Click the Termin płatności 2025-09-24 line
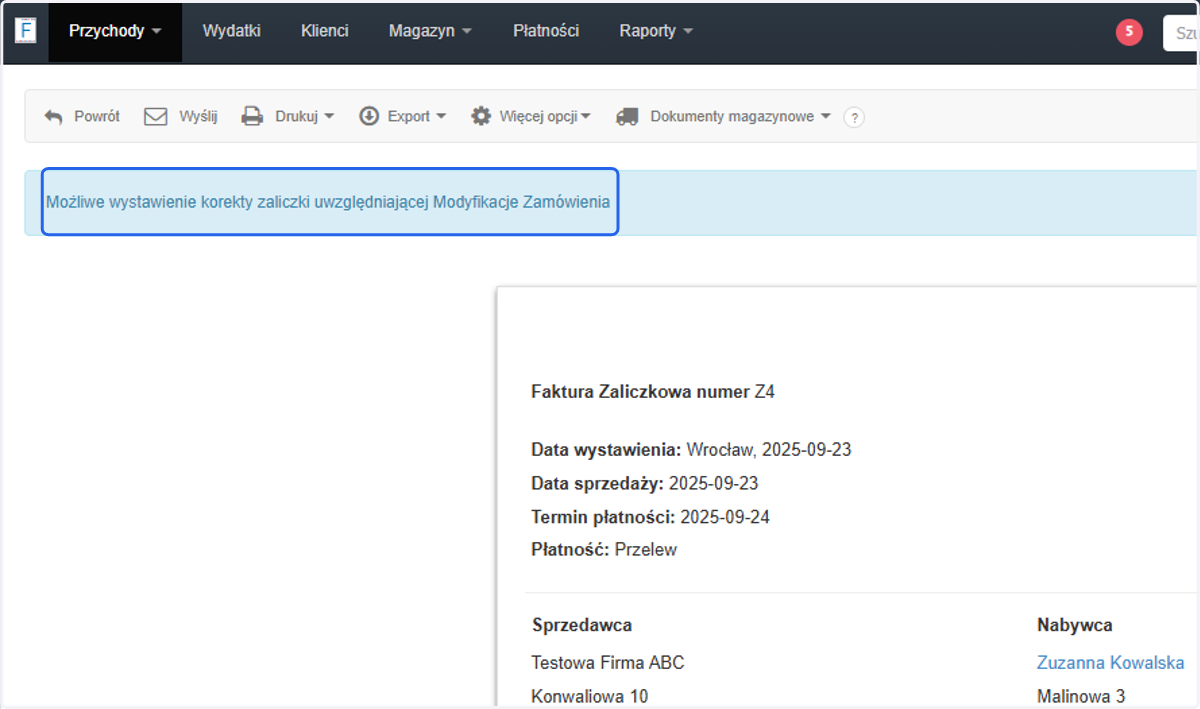1200x709 pixels. tap(650, 517)
